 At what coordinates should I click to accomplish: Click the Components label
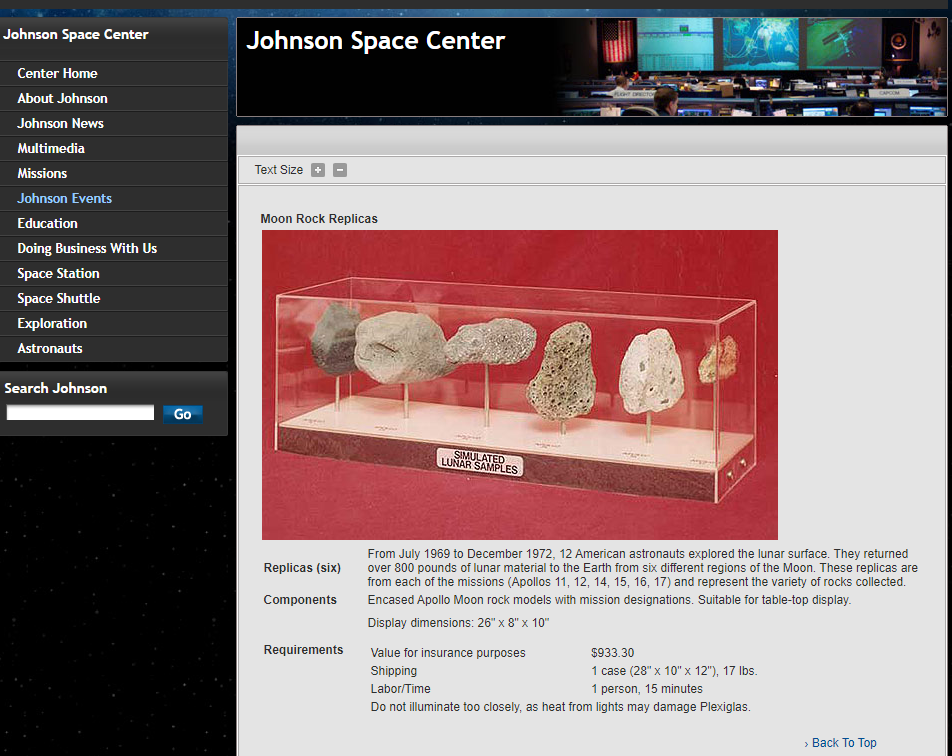coord(300,599)
